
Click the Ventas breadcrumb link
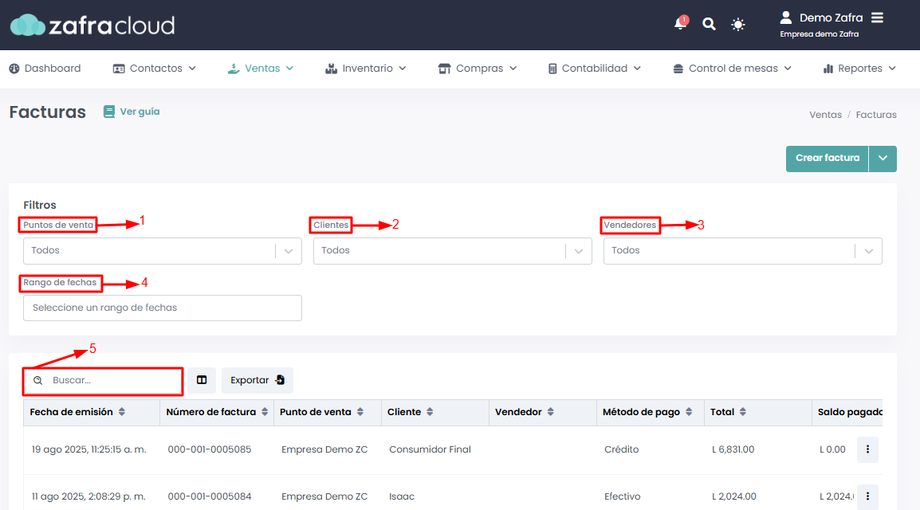tap(826, 114)
